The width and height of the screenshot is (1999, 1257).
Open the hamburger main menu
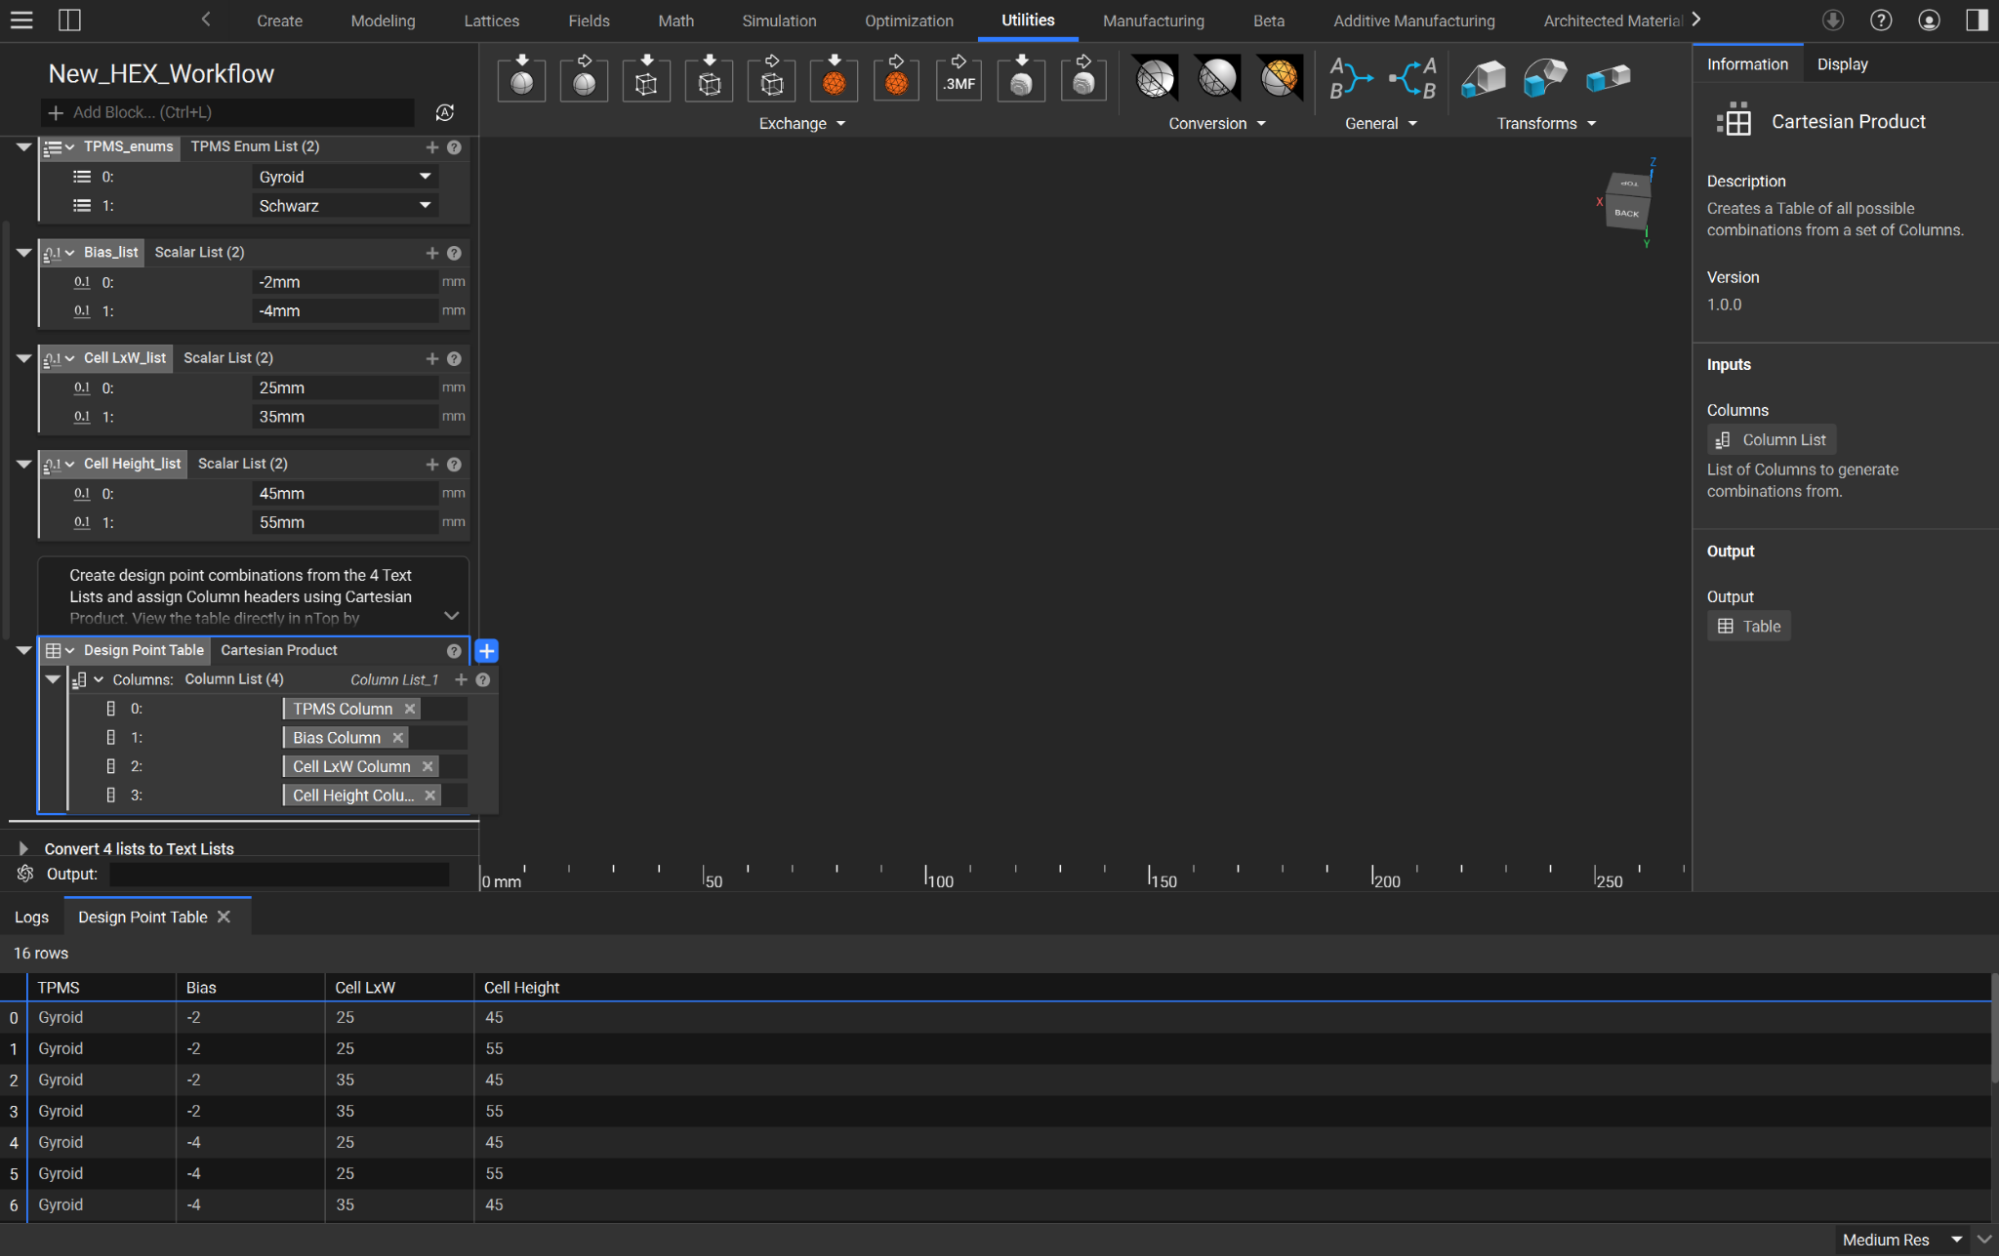pos(21,20)
